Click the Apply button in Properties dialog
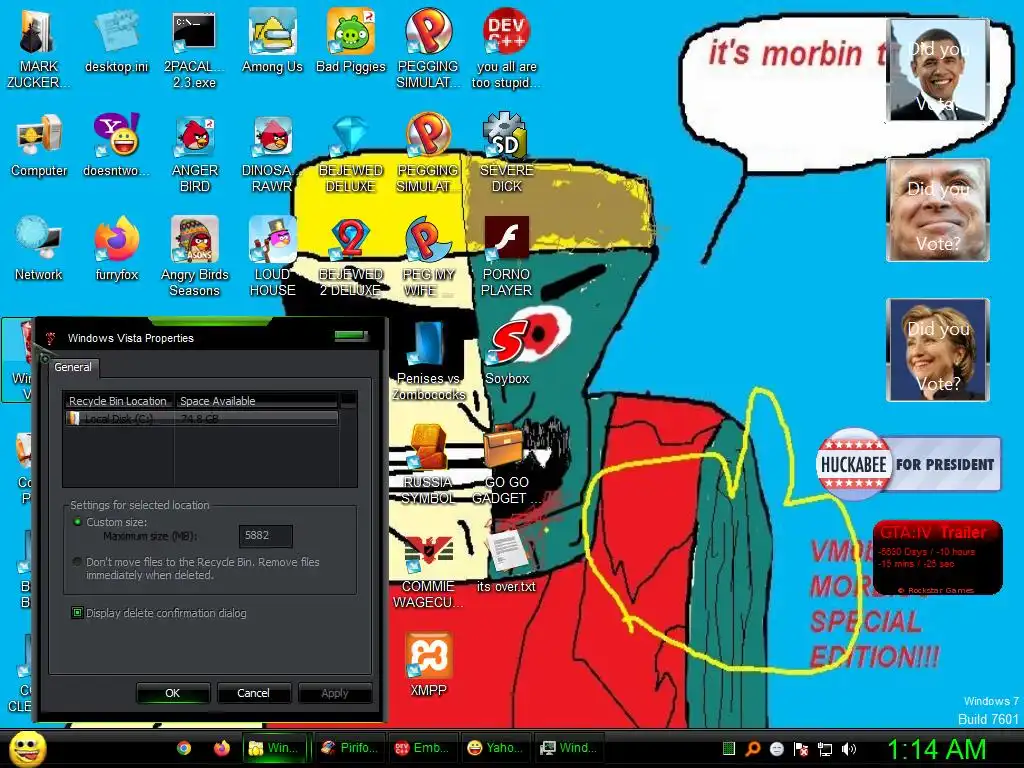 pyautogui.click(x=334, y=693)
